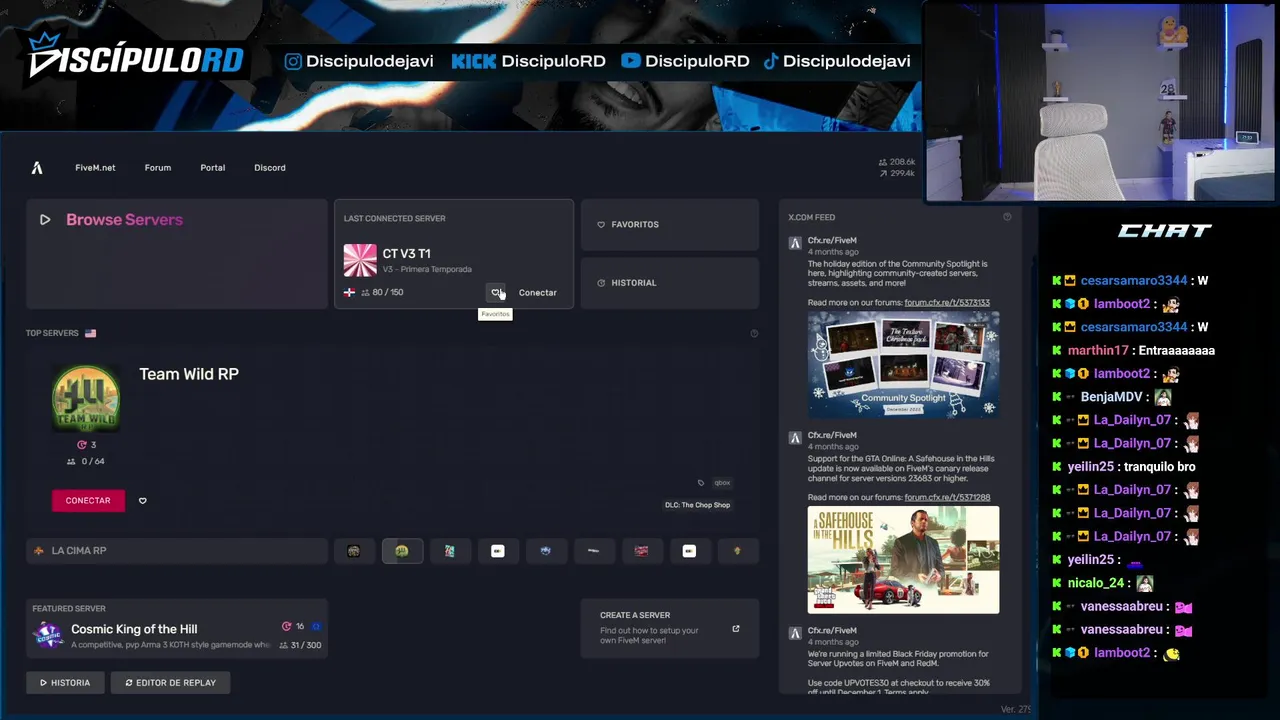The width and height of the screenshot is (1280, 720).
Task: Click the FiveM logo in top navigation
Action: pos(37,168)
